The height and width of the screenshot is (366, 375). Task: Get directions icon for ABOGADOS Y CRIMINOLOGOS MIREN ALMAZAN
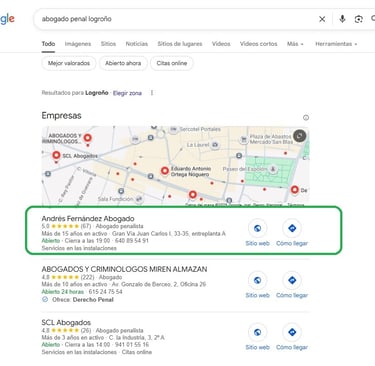pyautogui.click(x=292, y=280)
